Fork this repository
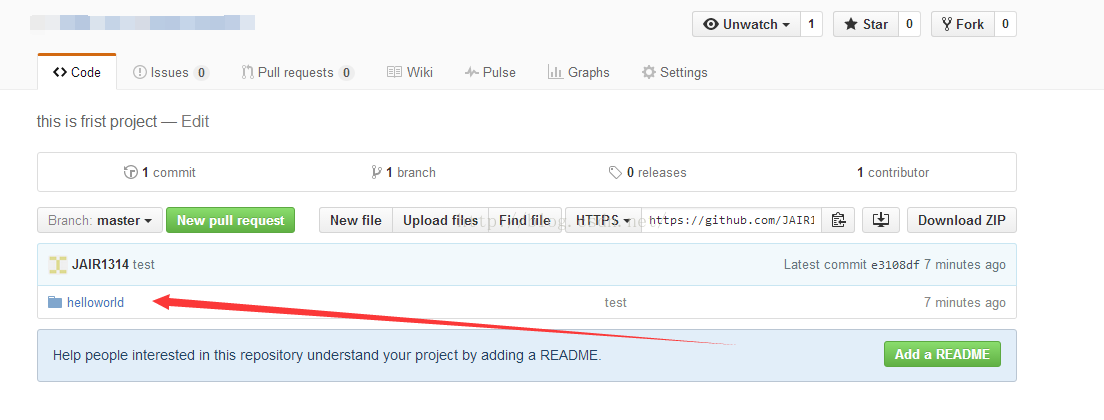Screen dimensions: 1104x420 (x=962, y=24)
